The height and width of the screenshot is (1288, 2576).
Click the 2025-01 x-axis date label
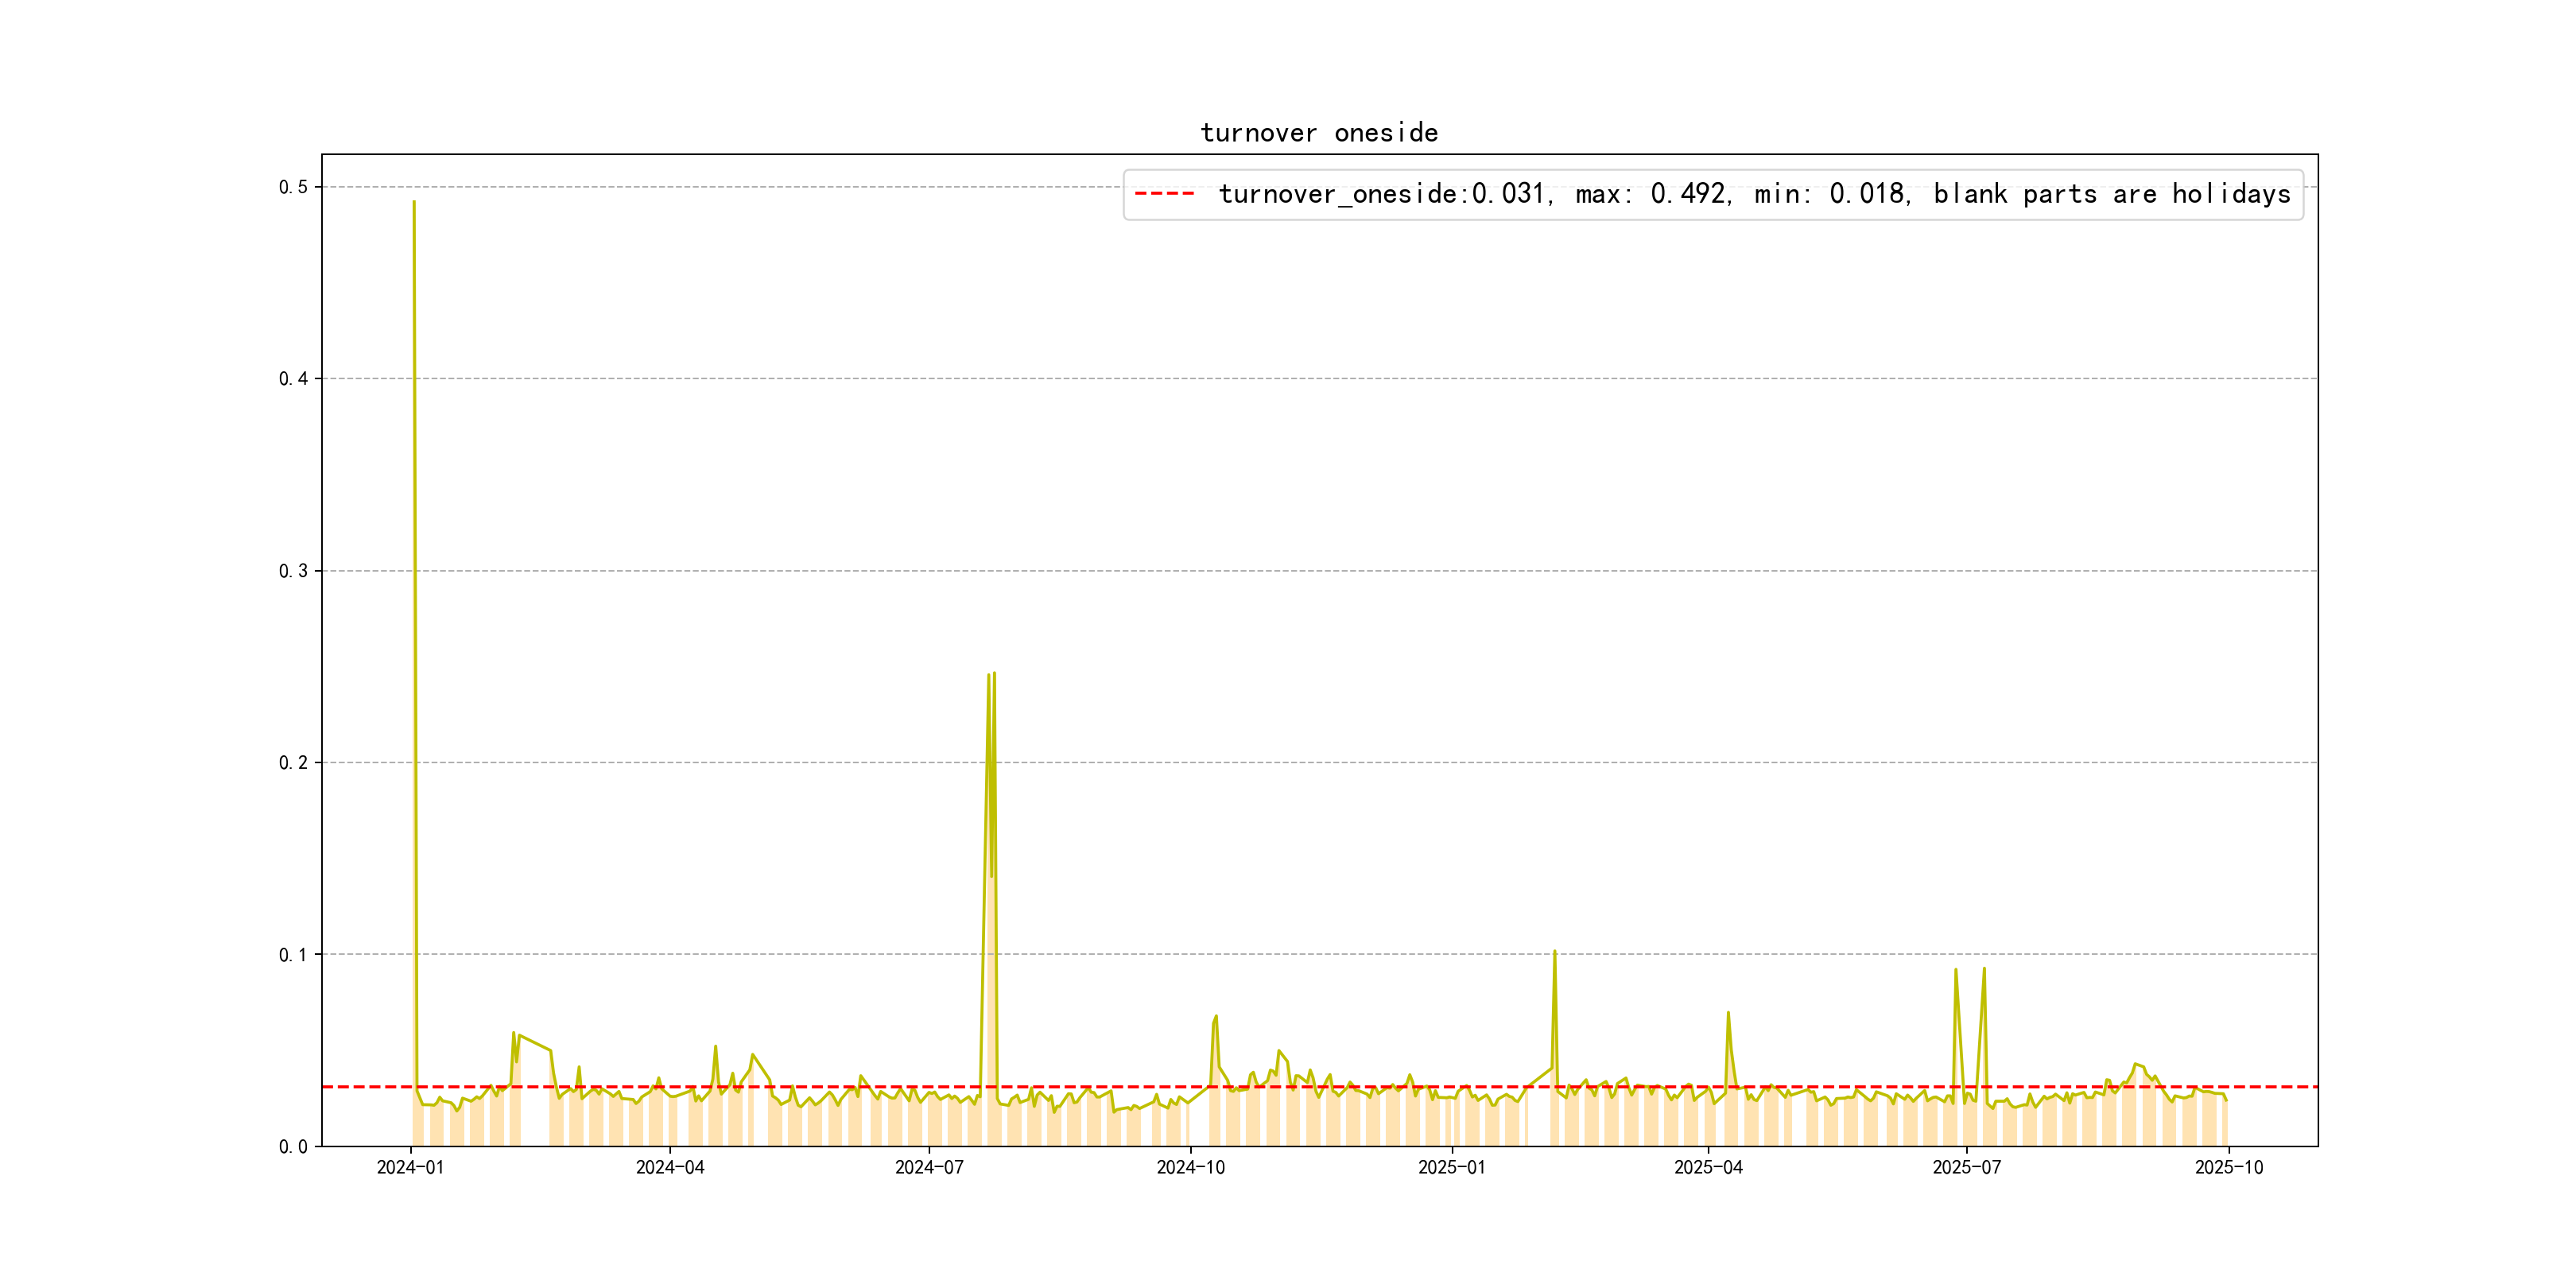[1451, 1168]
